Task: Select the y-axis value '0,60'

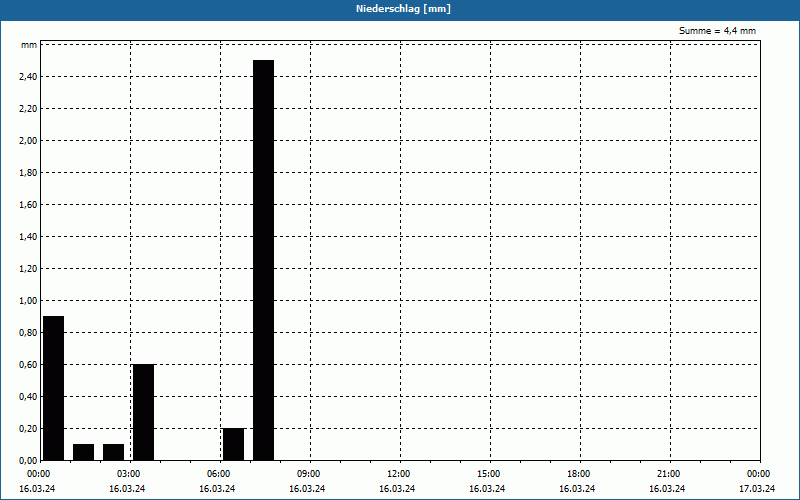Action: click(28, 364)
